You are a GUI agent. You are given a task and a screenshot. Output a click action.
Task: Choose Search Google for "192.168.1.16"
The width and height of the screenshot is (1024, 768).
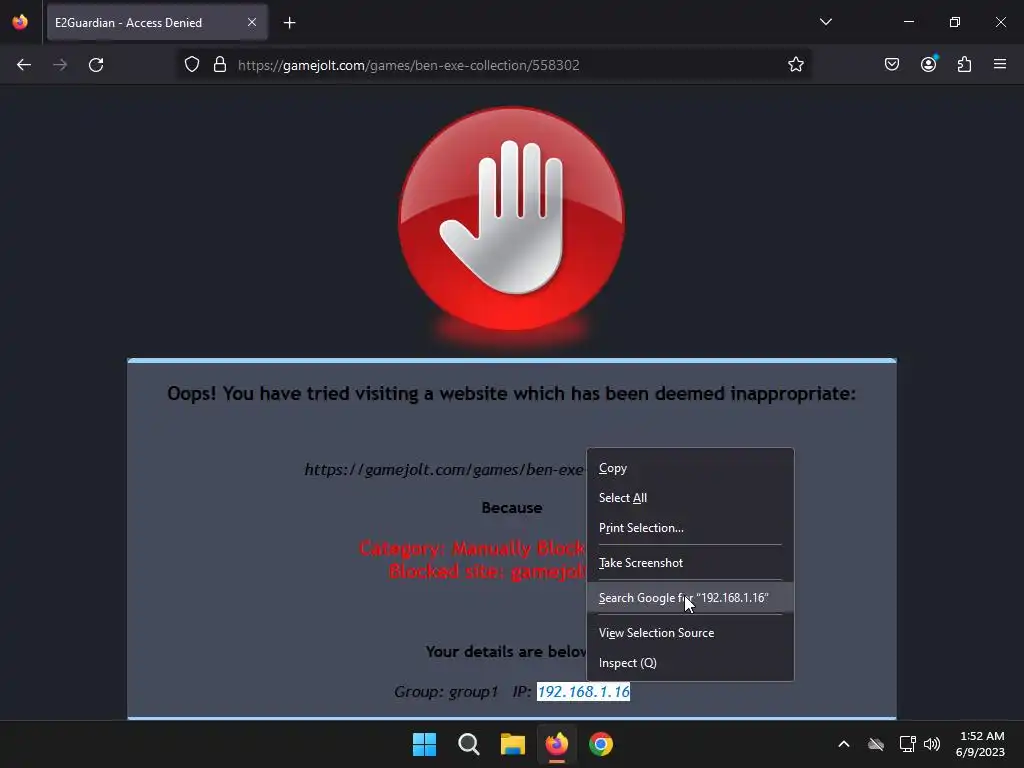[690, 598]
